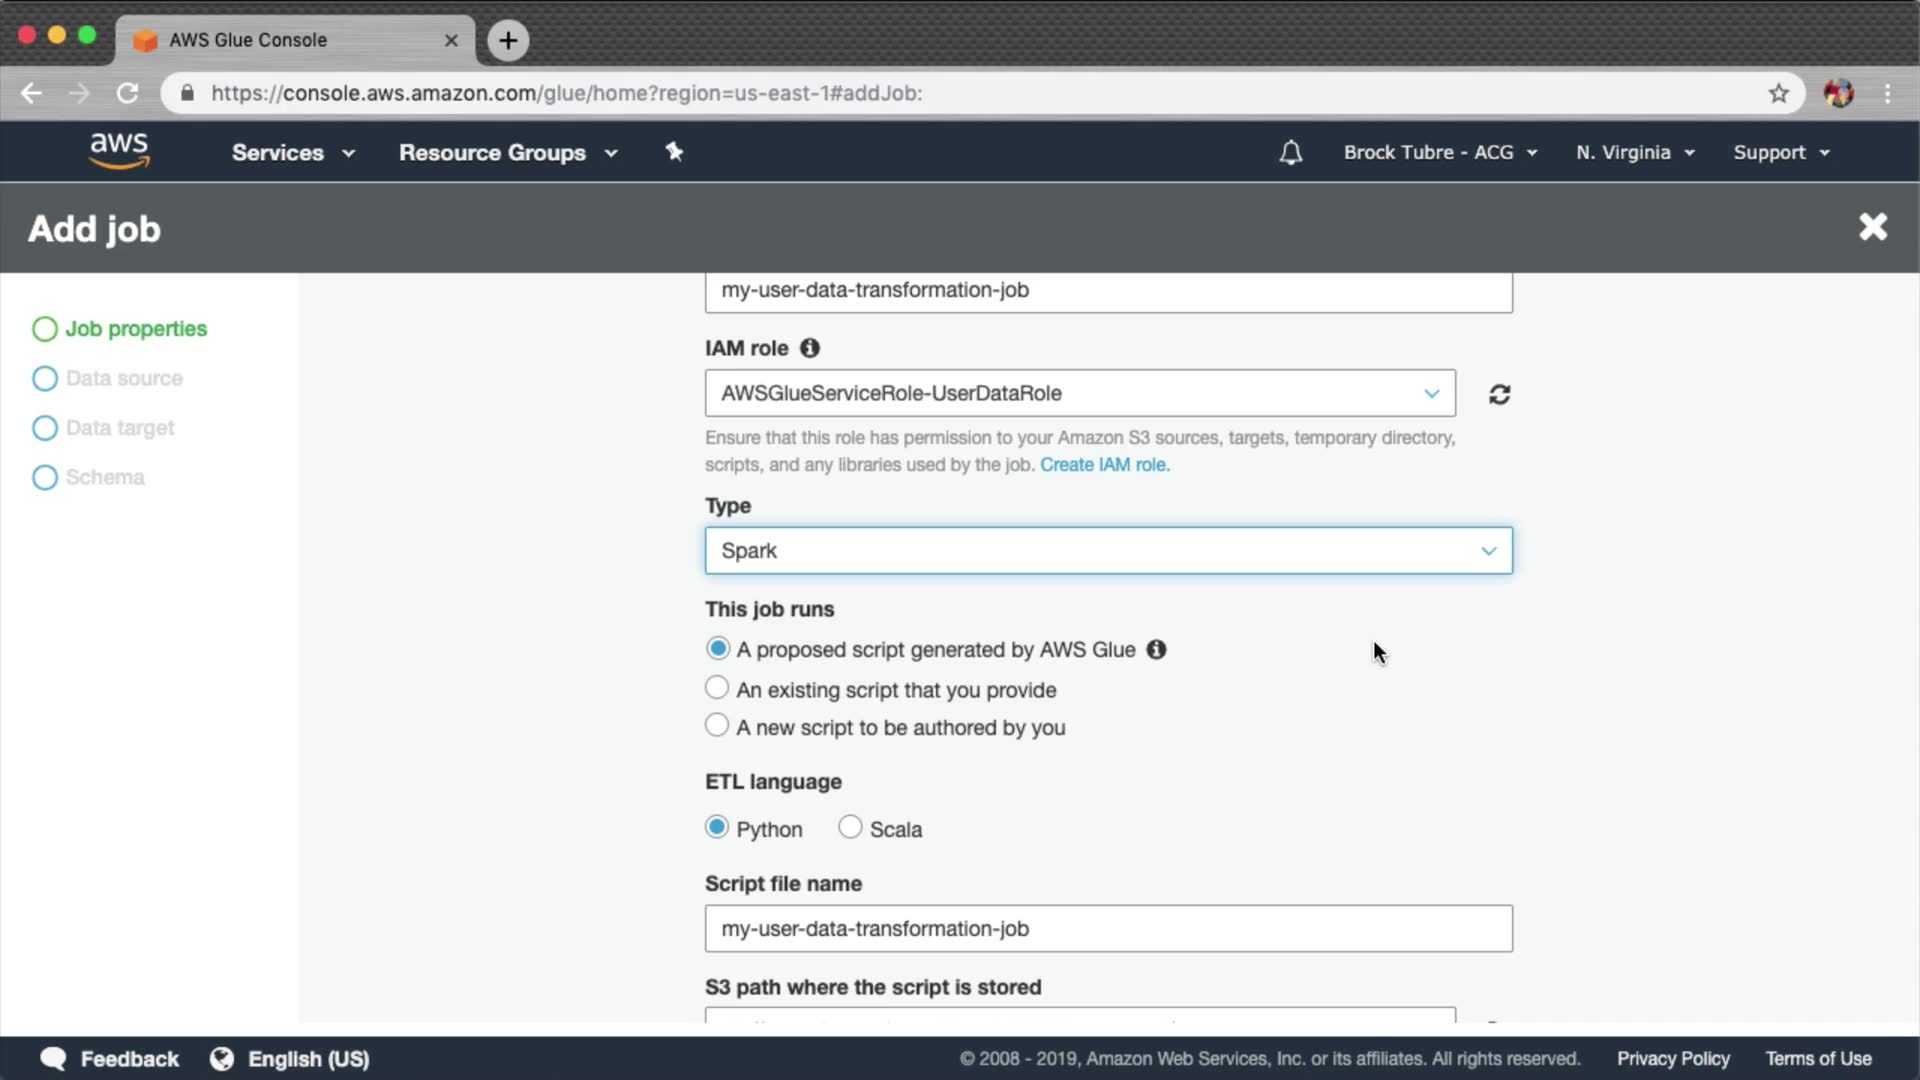
Task: Expand the Type dropdown showing Spark
Action: [x=1108, y=551]
